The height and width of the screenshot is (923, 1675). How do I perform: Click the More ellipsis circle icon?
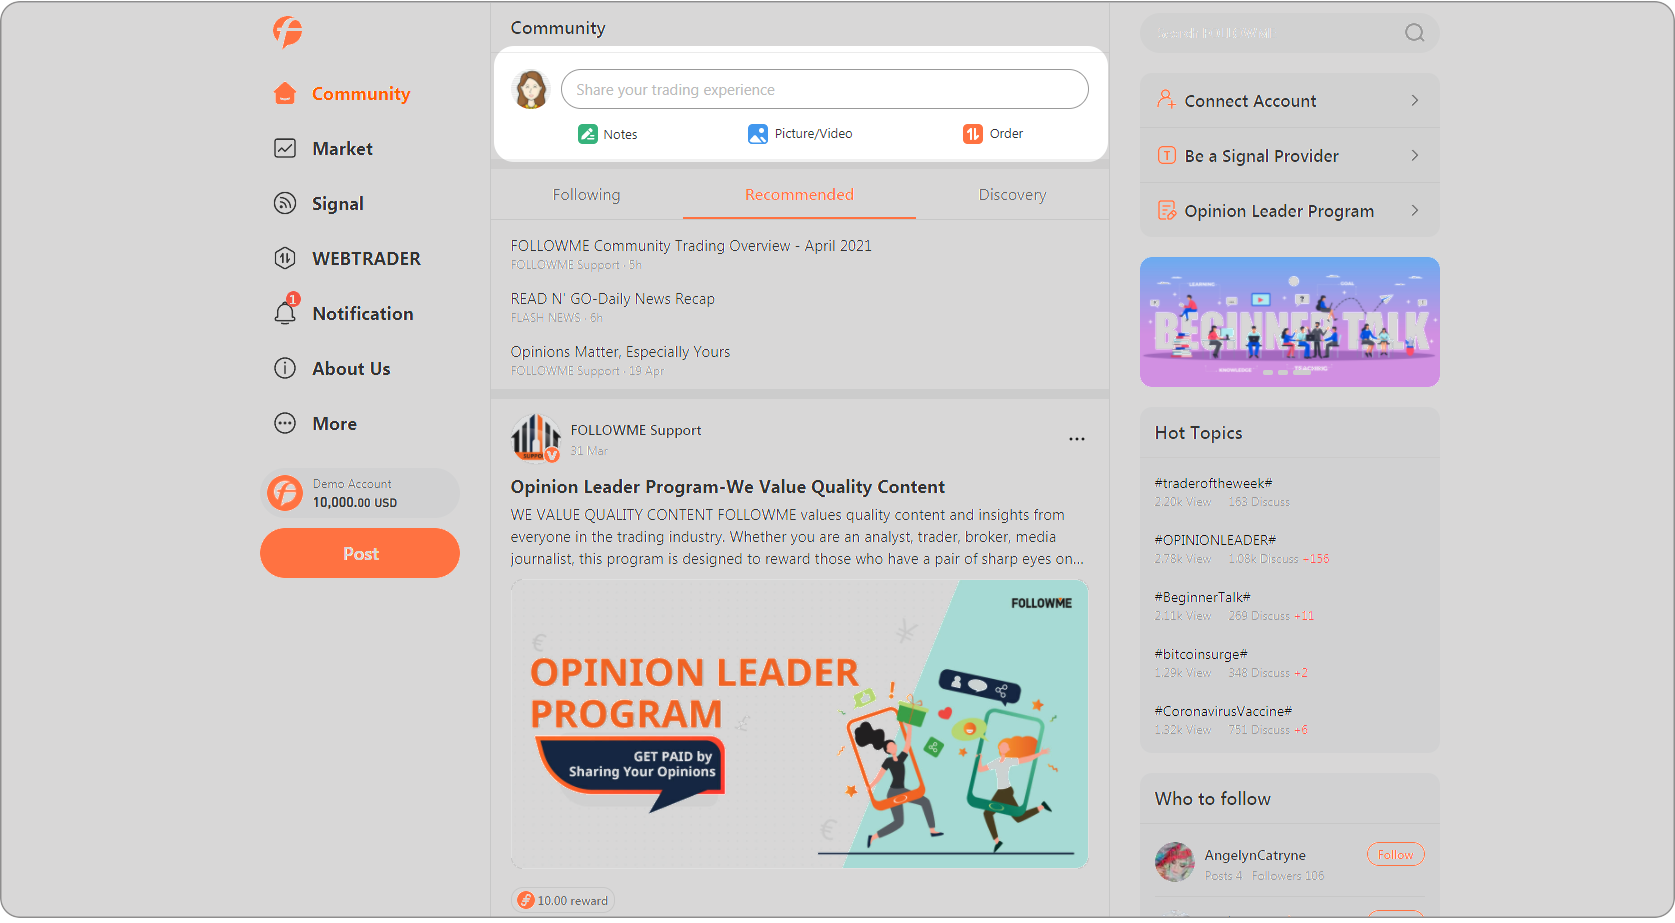(x=285, y=423)
